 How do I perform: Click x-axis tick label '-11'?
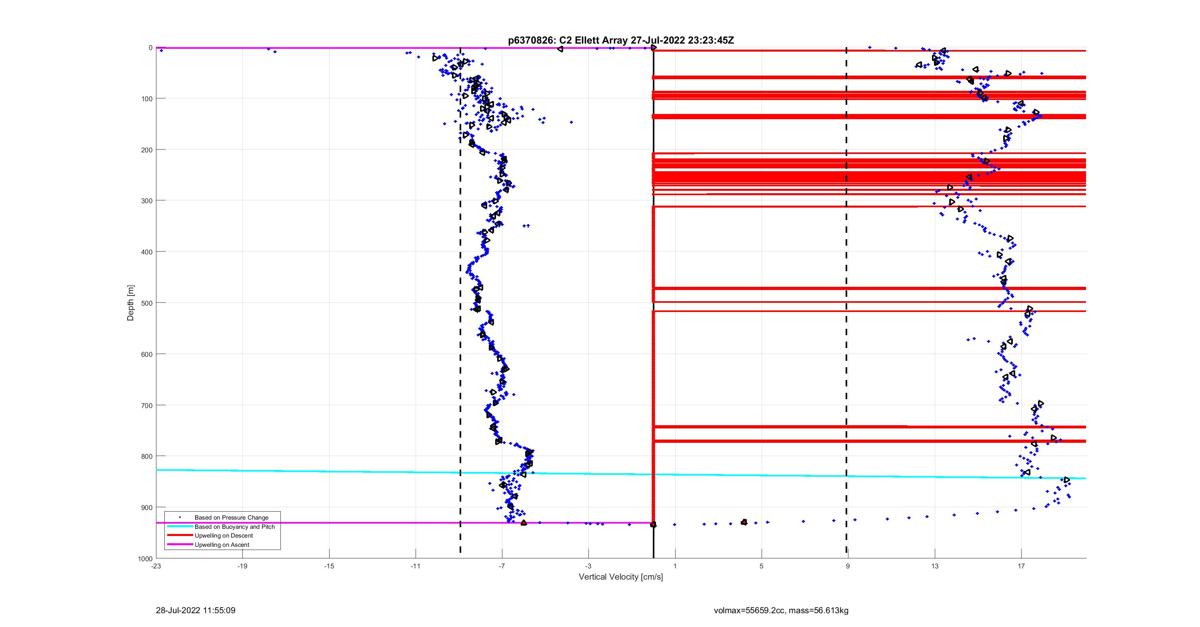click(415, 566)
